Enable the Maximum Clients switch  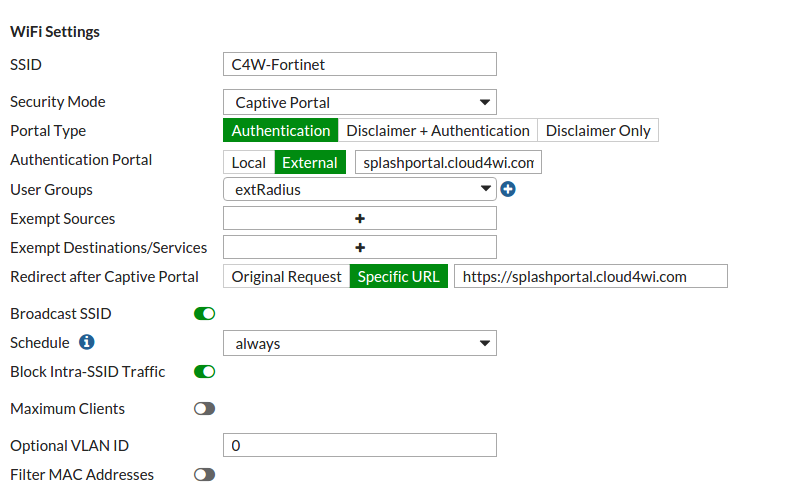tap(204, 409)
